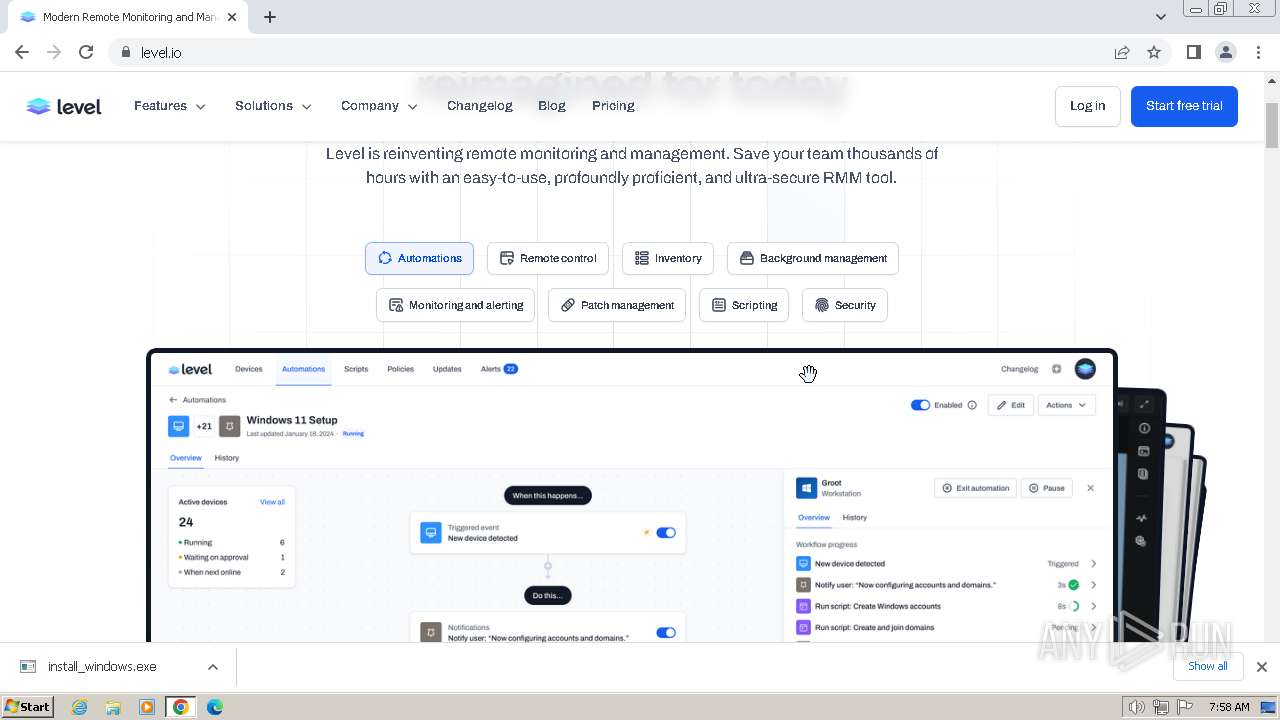The height and width of the screenshot is (720, 1280).
Task: Select the Inventory feature tab
Action: [668, 258]
